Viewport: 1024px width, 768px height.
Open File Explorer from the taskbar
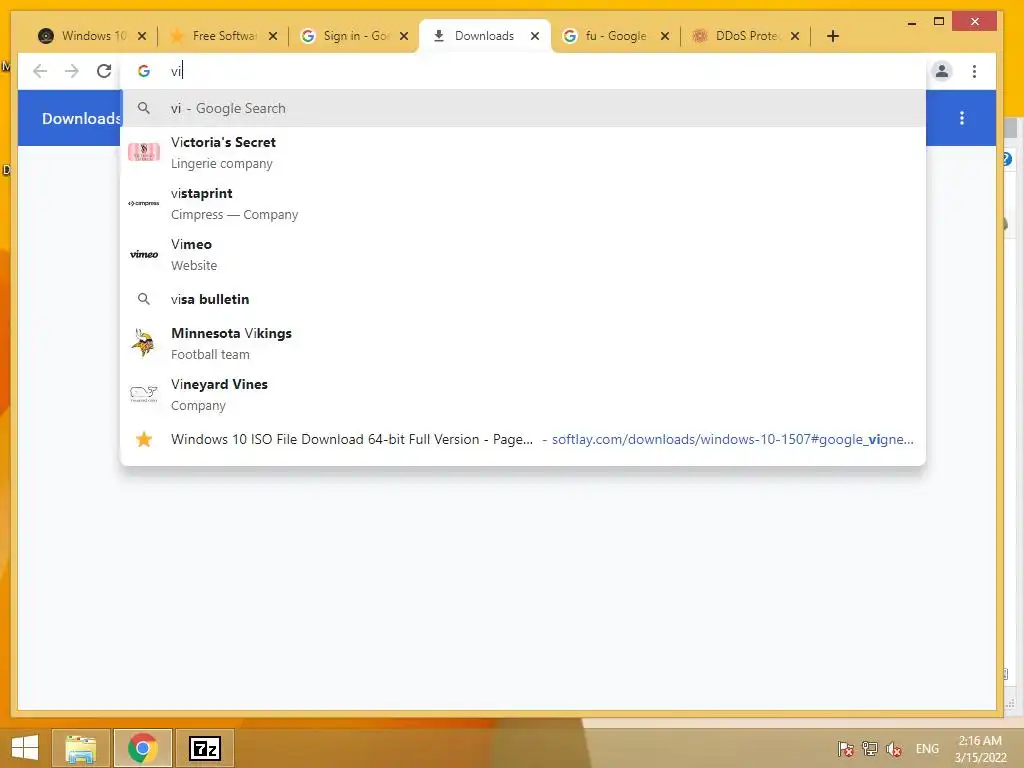[81, 748]
